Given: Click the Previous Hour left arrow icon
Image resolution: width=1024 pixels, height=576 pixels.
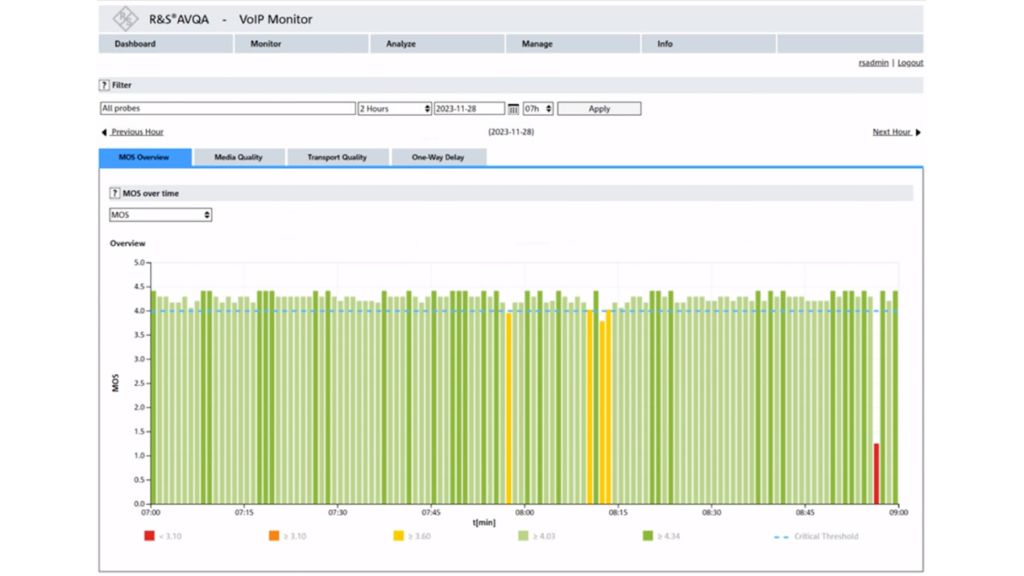Looking at the screenshot, I should [x=104, y=132].
